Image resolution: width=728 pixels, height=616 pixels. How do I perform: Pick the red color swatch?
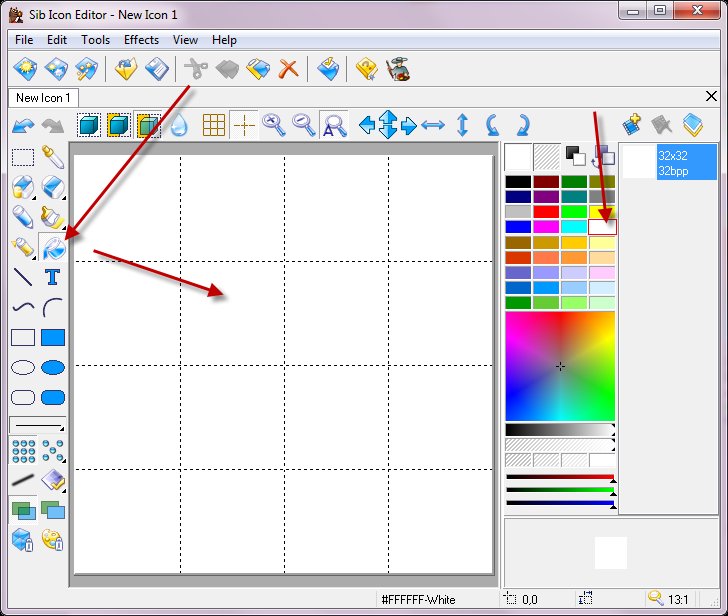tap(544, 212)
